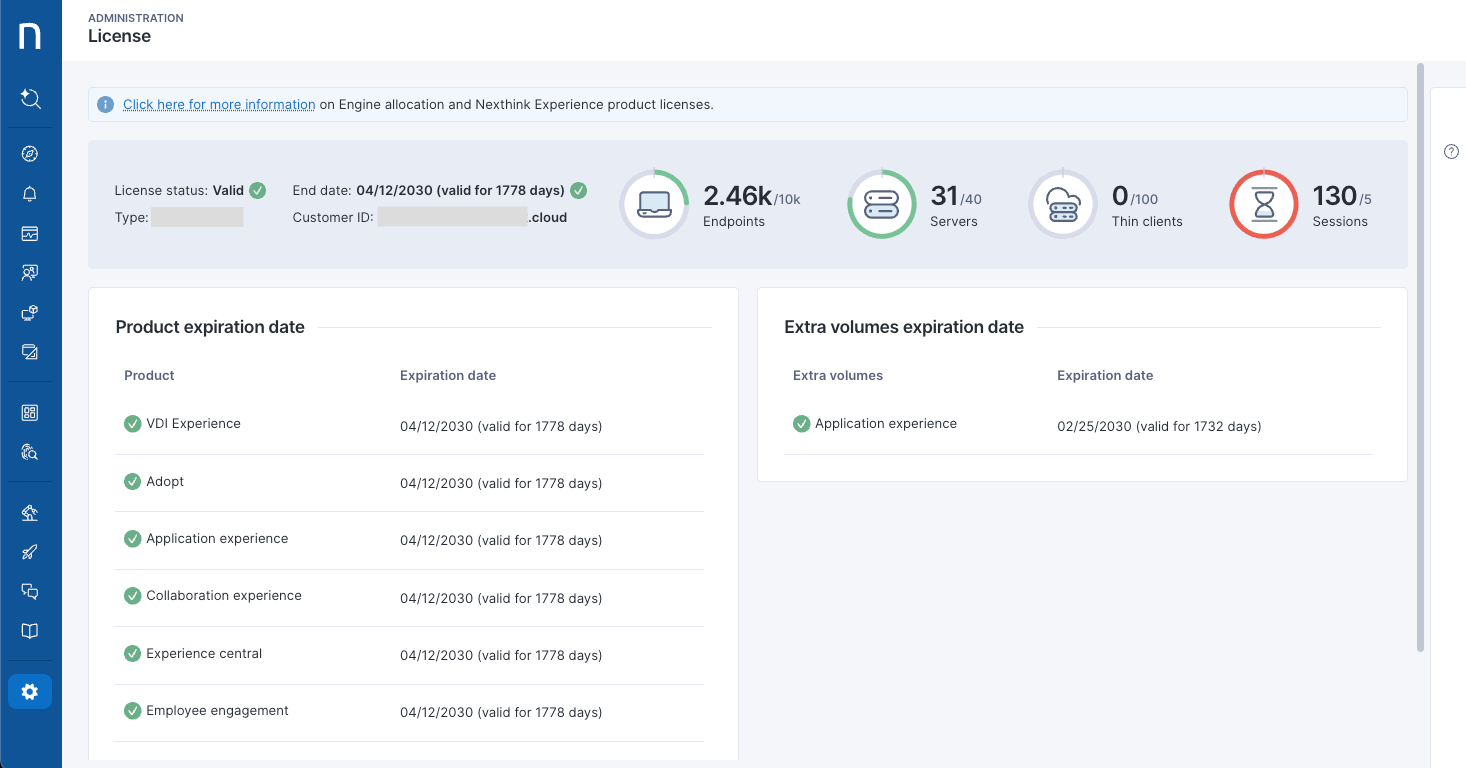
Task: Open the book icon in sidebar
Action: point(30,631)
